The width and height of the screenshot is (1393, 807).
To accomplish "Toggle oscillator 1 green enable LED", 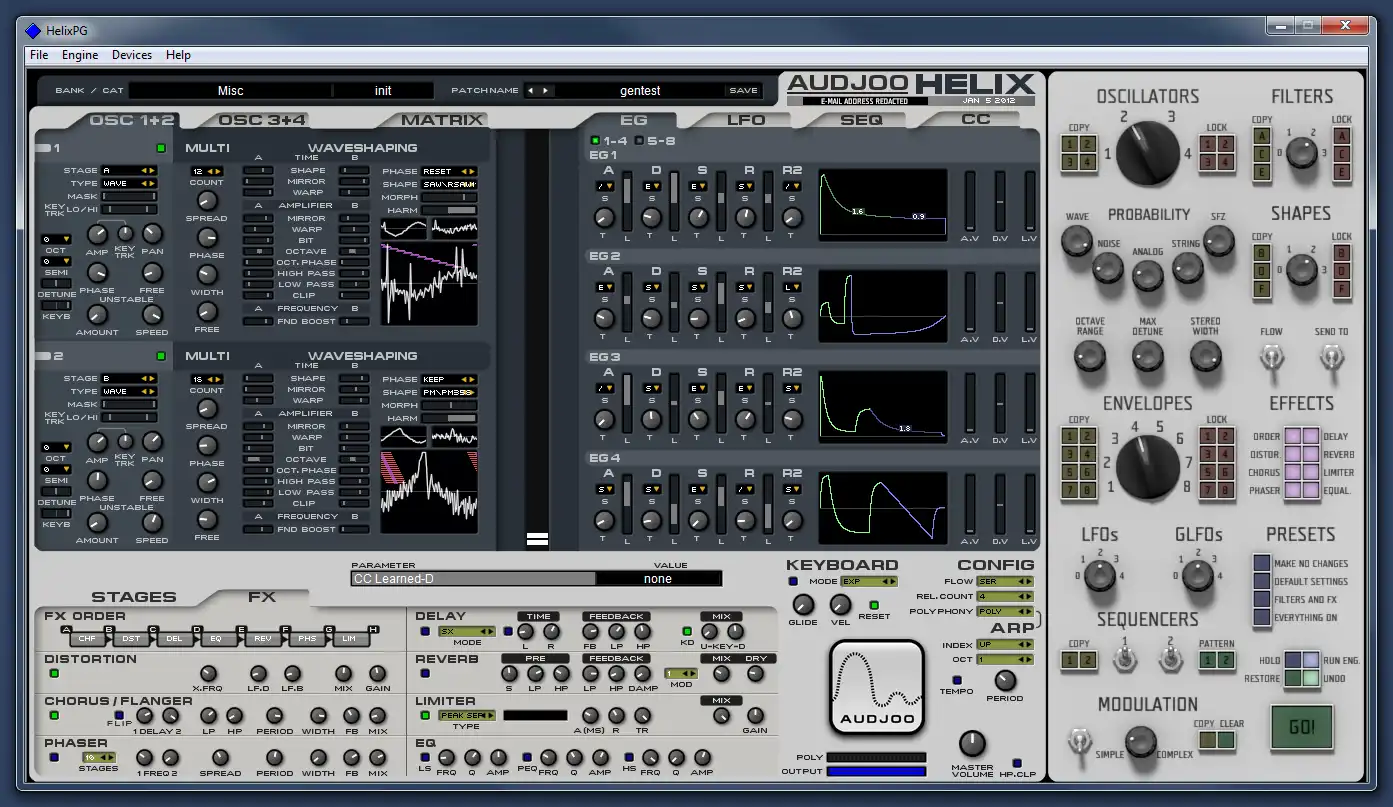I will click(160, 148).
